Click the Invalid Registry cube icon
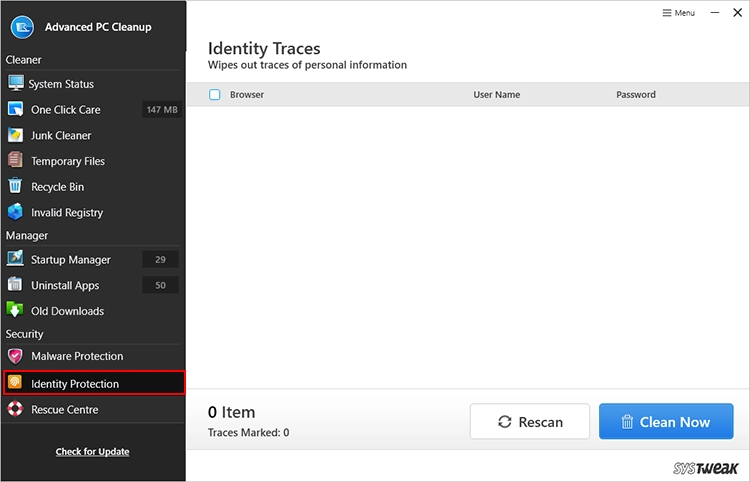Screen dimensions: 750x482 pos(15,211)
